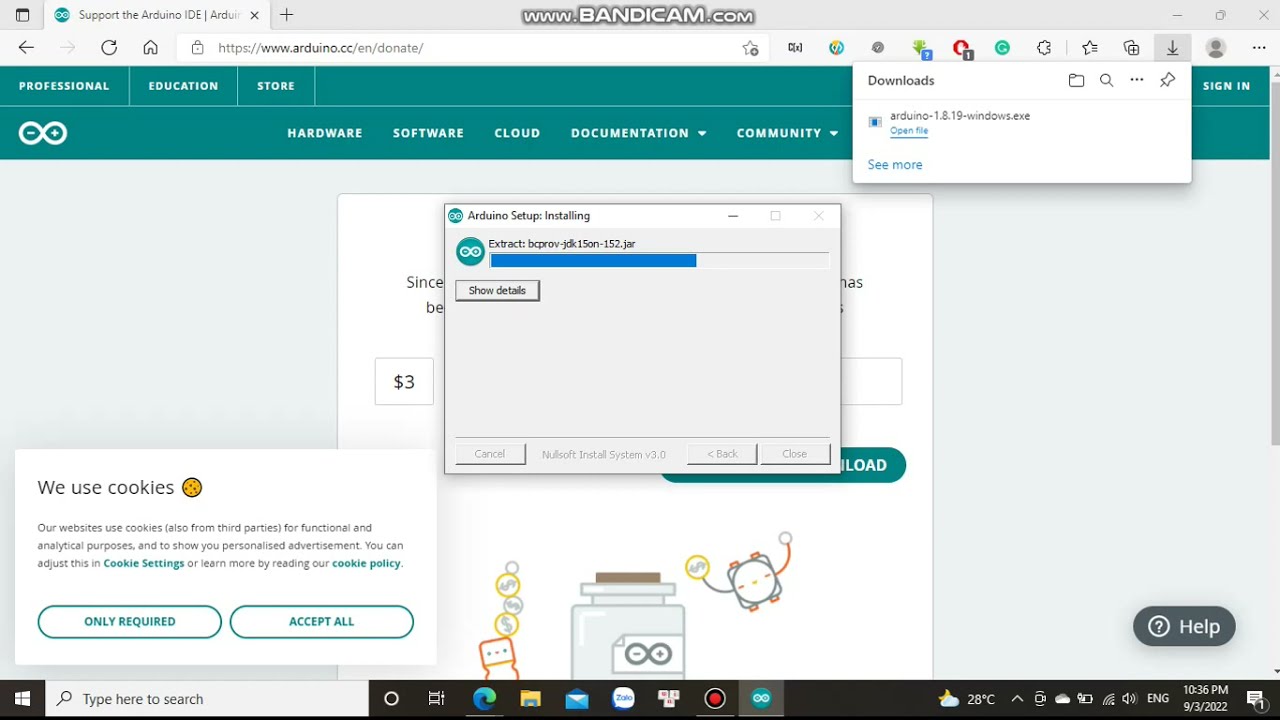Screen dimensions: 1280x720
Task: Pin the Downloads panel
Action: pos(1167,80)
